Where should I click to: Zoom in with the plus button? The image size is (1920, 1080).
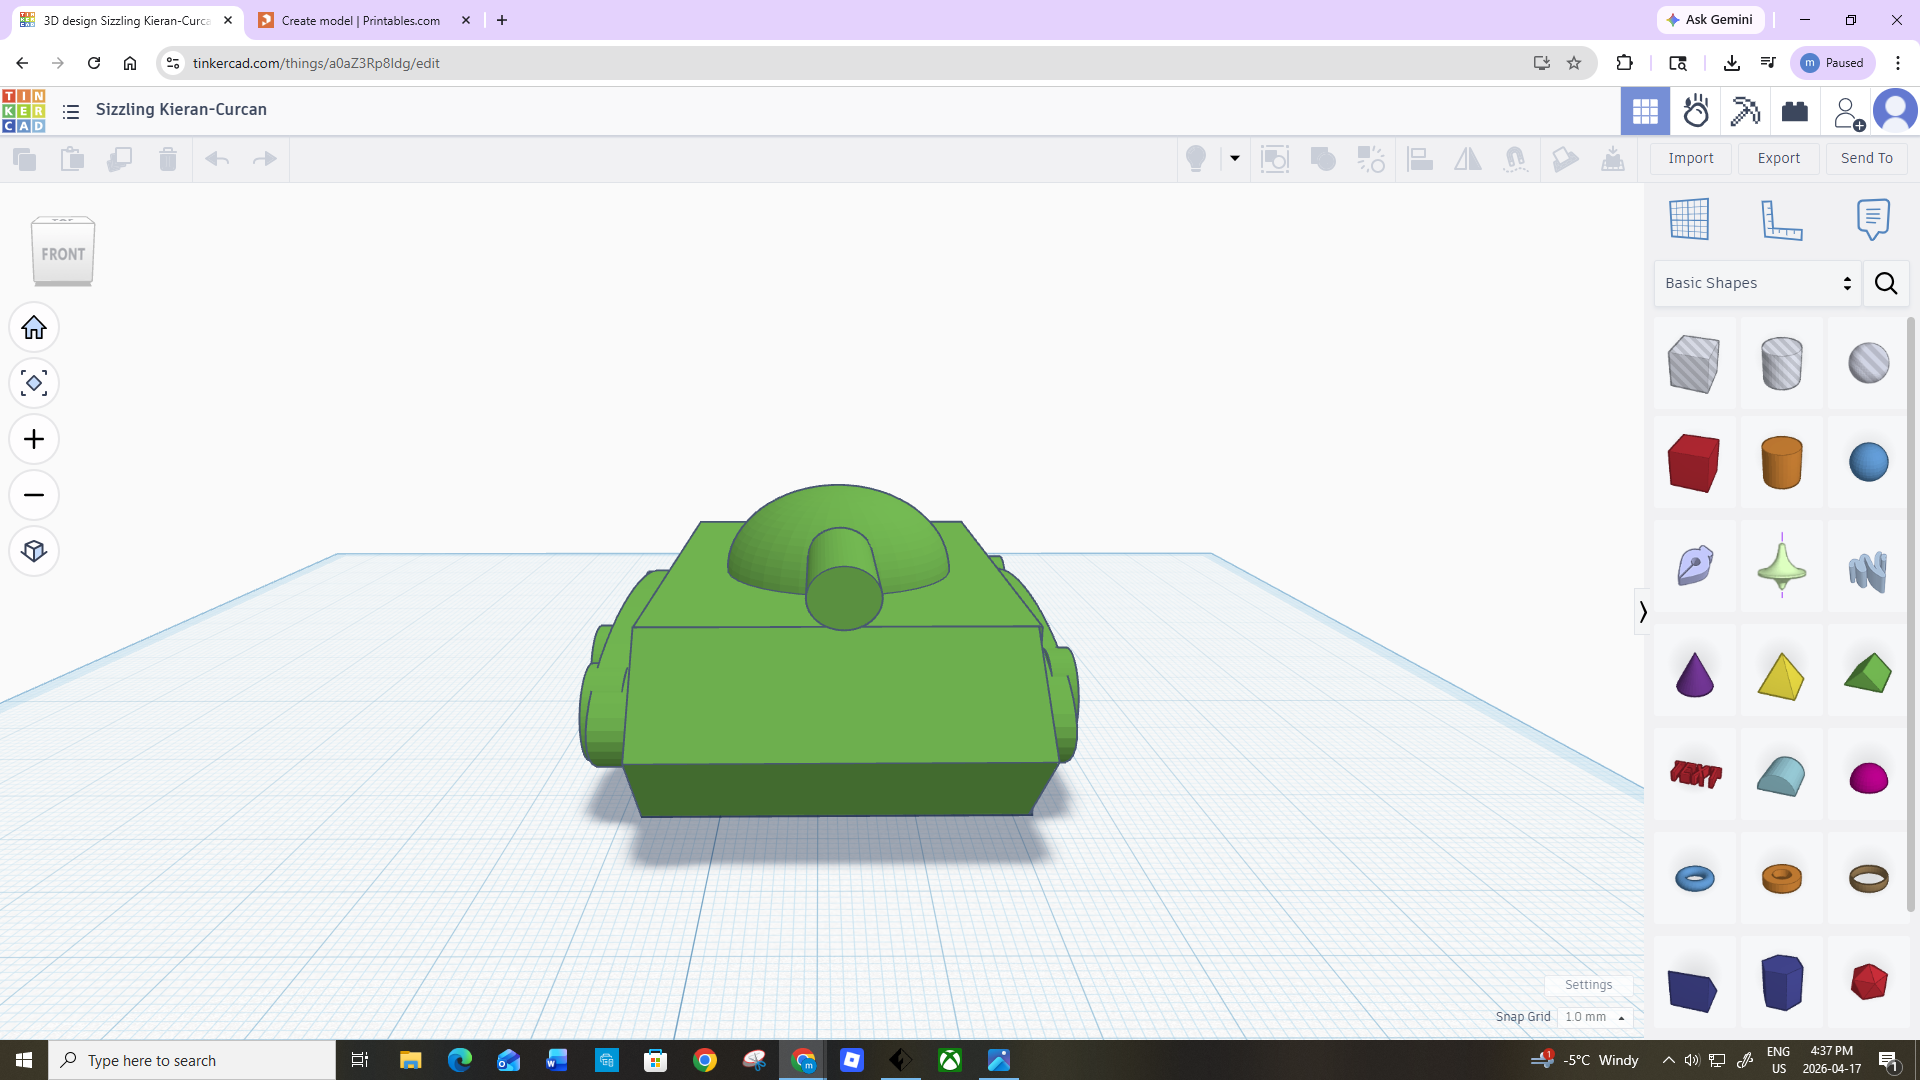coord(34,440)
